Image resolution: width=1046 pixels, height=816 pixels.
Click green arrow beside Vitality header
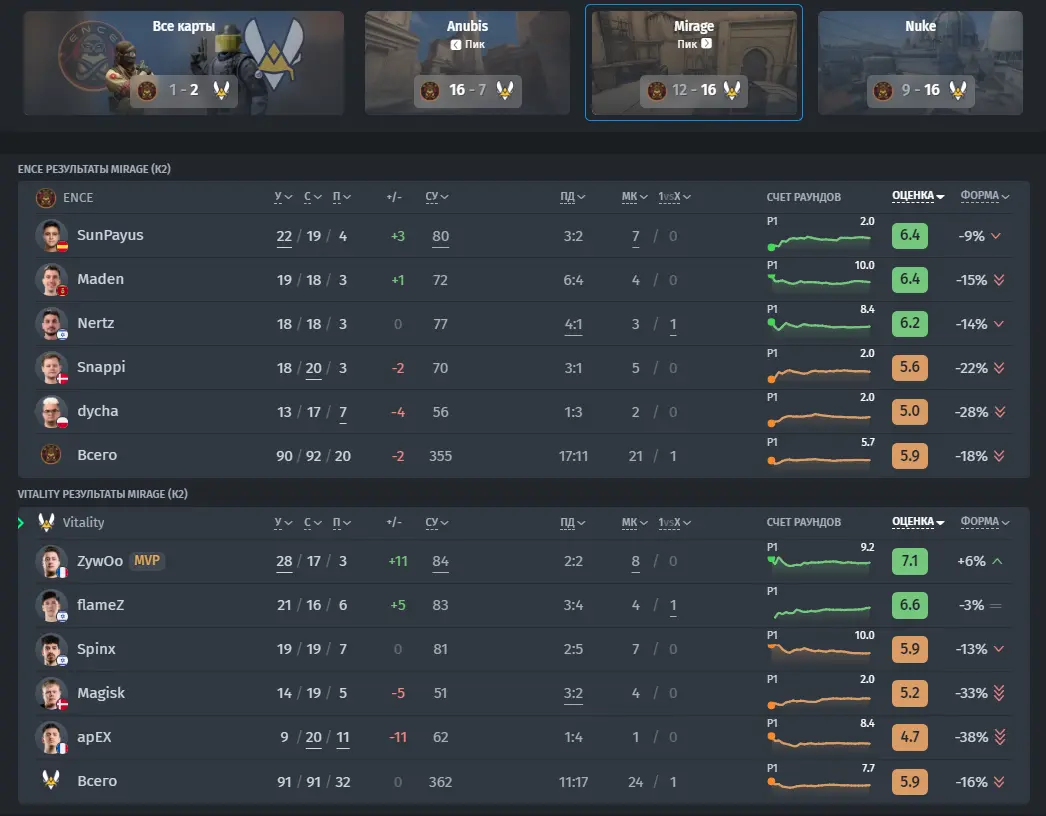pos(21,522)
